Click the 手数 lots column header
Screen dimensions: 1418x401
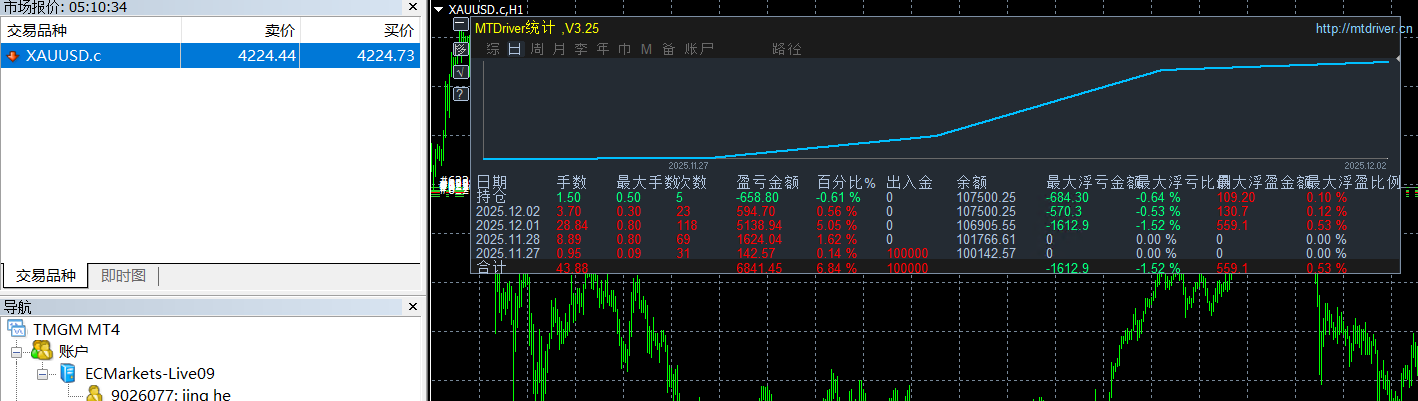(571, 182)
